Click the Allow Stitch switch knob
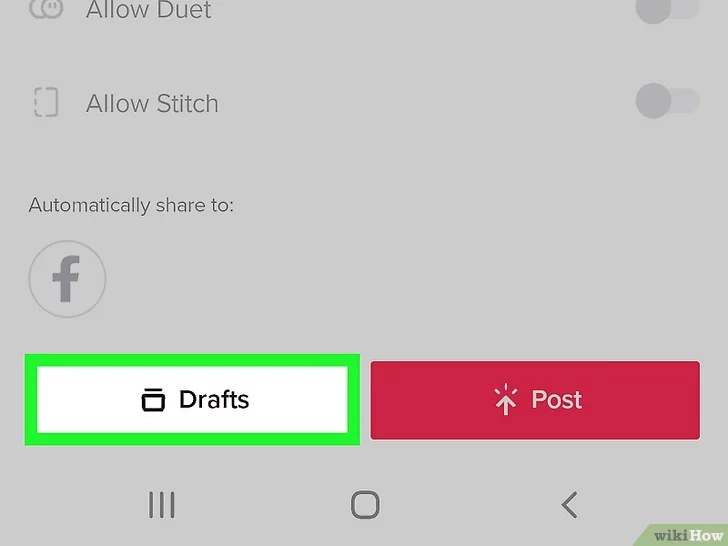This screenshot has height=546, width=728. pos(653,101)
